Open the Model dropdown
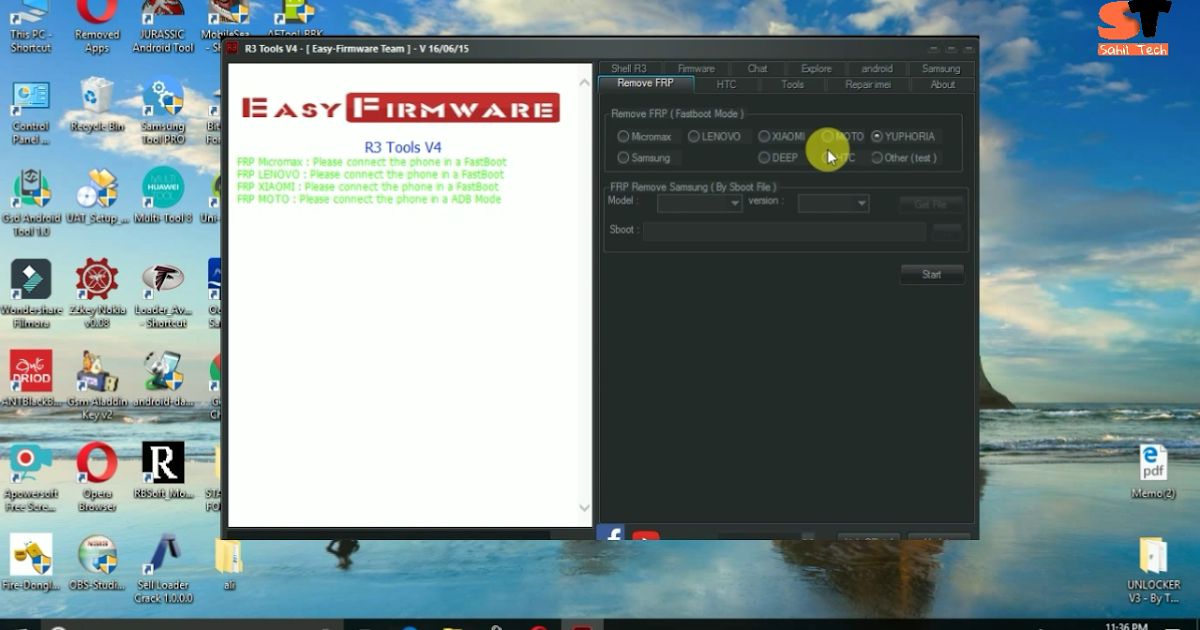The width and height of the screenshot is (1200, 630). [x=697, y=202]
